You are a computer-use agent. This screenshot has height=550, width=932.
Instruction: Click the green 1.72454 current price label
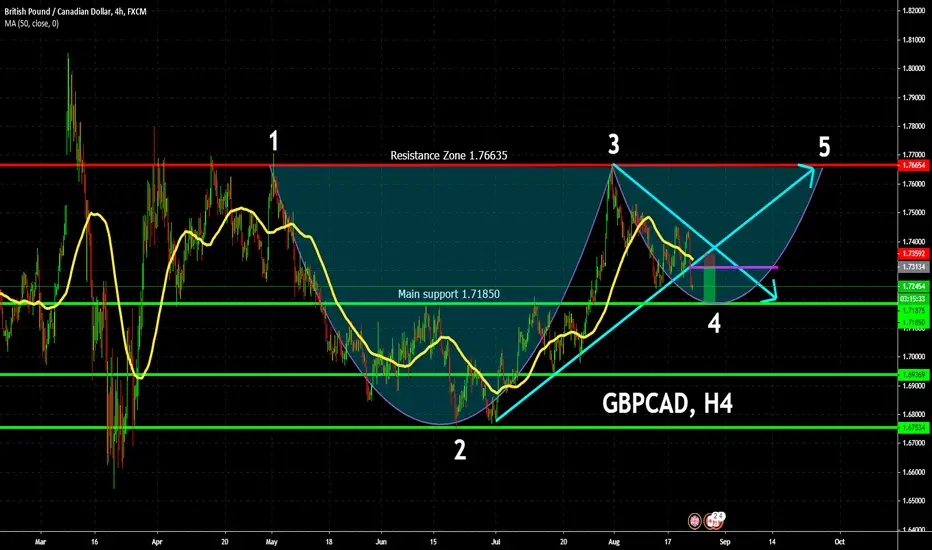pos(914,287)
